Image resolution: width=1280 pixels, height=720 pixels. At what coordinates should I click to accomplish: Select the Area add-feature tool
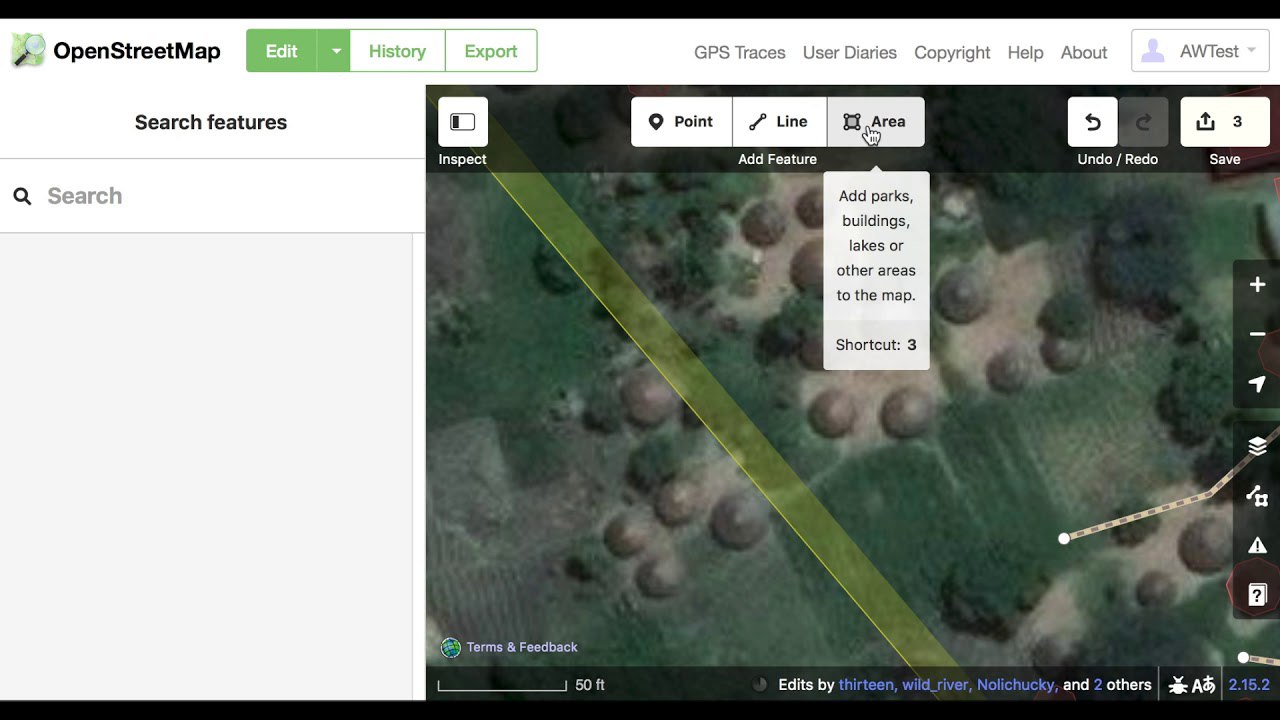point(876,122)
